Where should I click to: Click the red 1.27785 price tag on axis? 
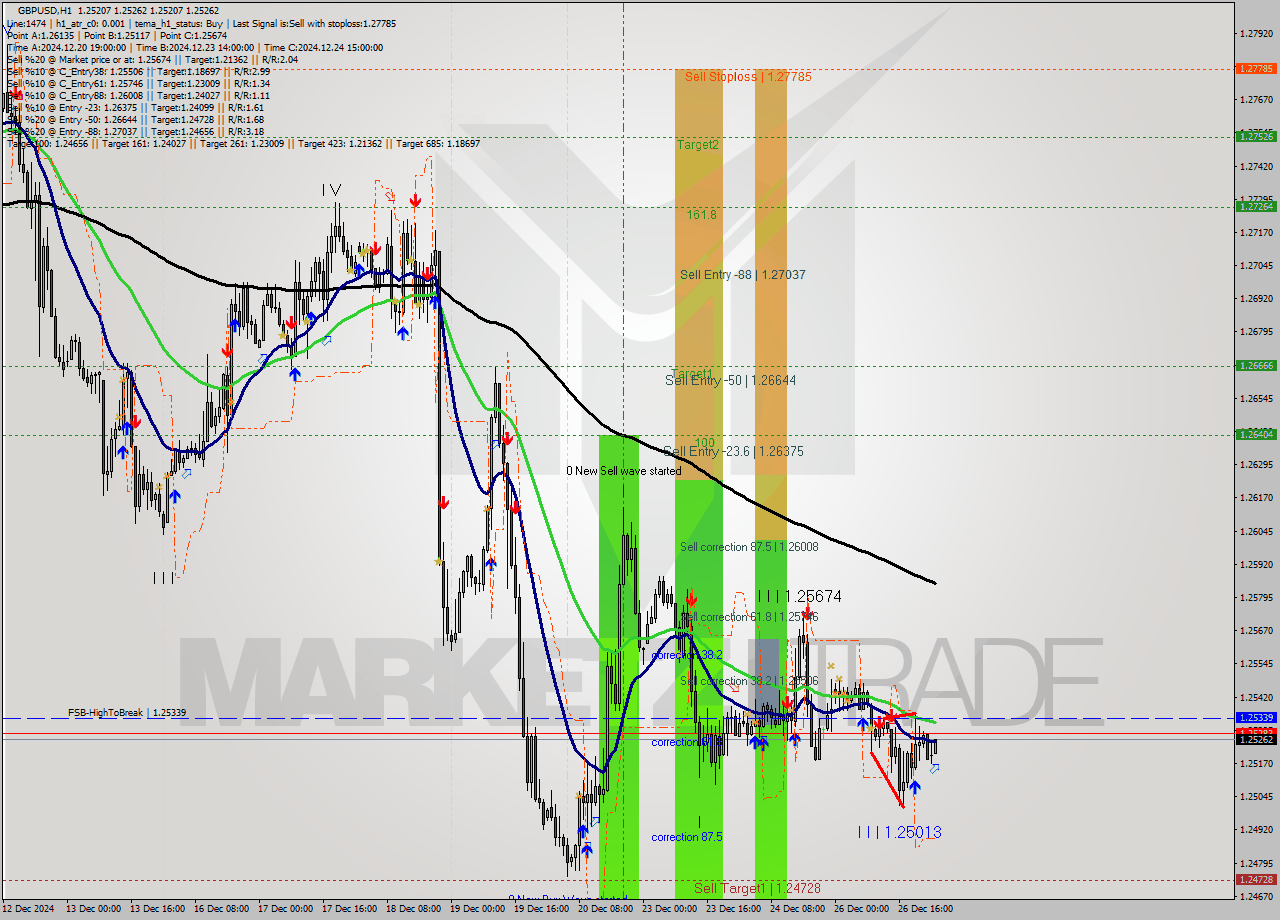1255,69
